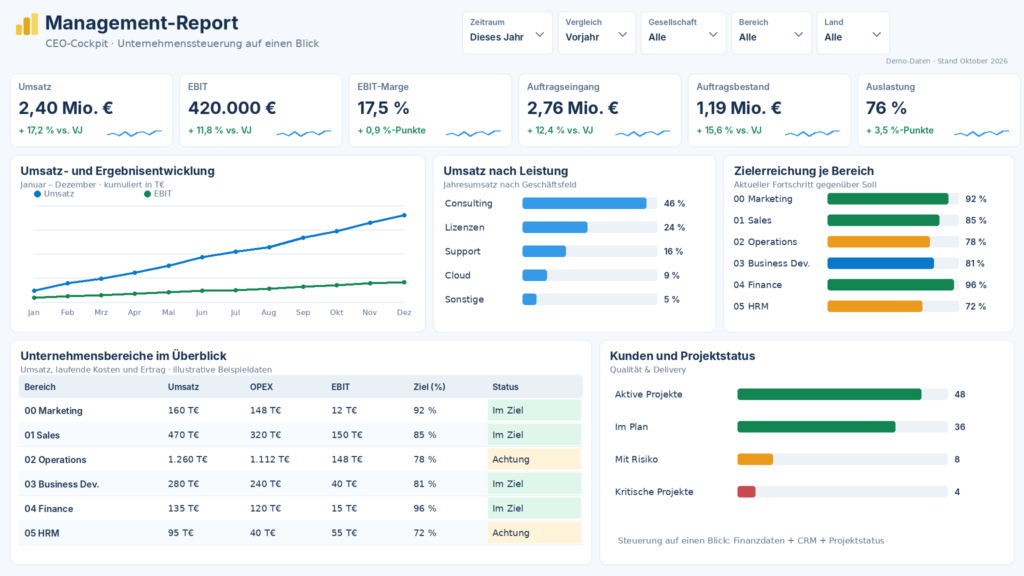Select the 00 Marketing row name in table

click(54, 411)
